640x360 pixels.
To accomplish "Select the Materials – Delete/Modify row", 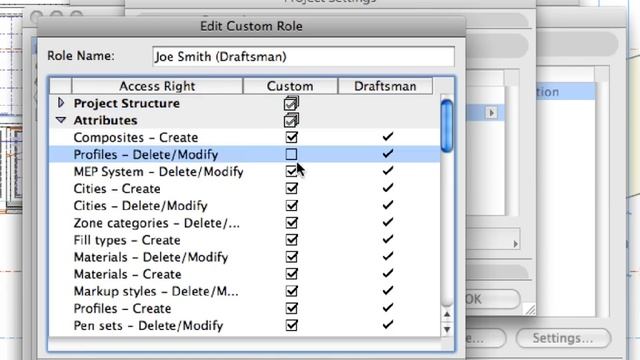I will (x=245, y=257).
